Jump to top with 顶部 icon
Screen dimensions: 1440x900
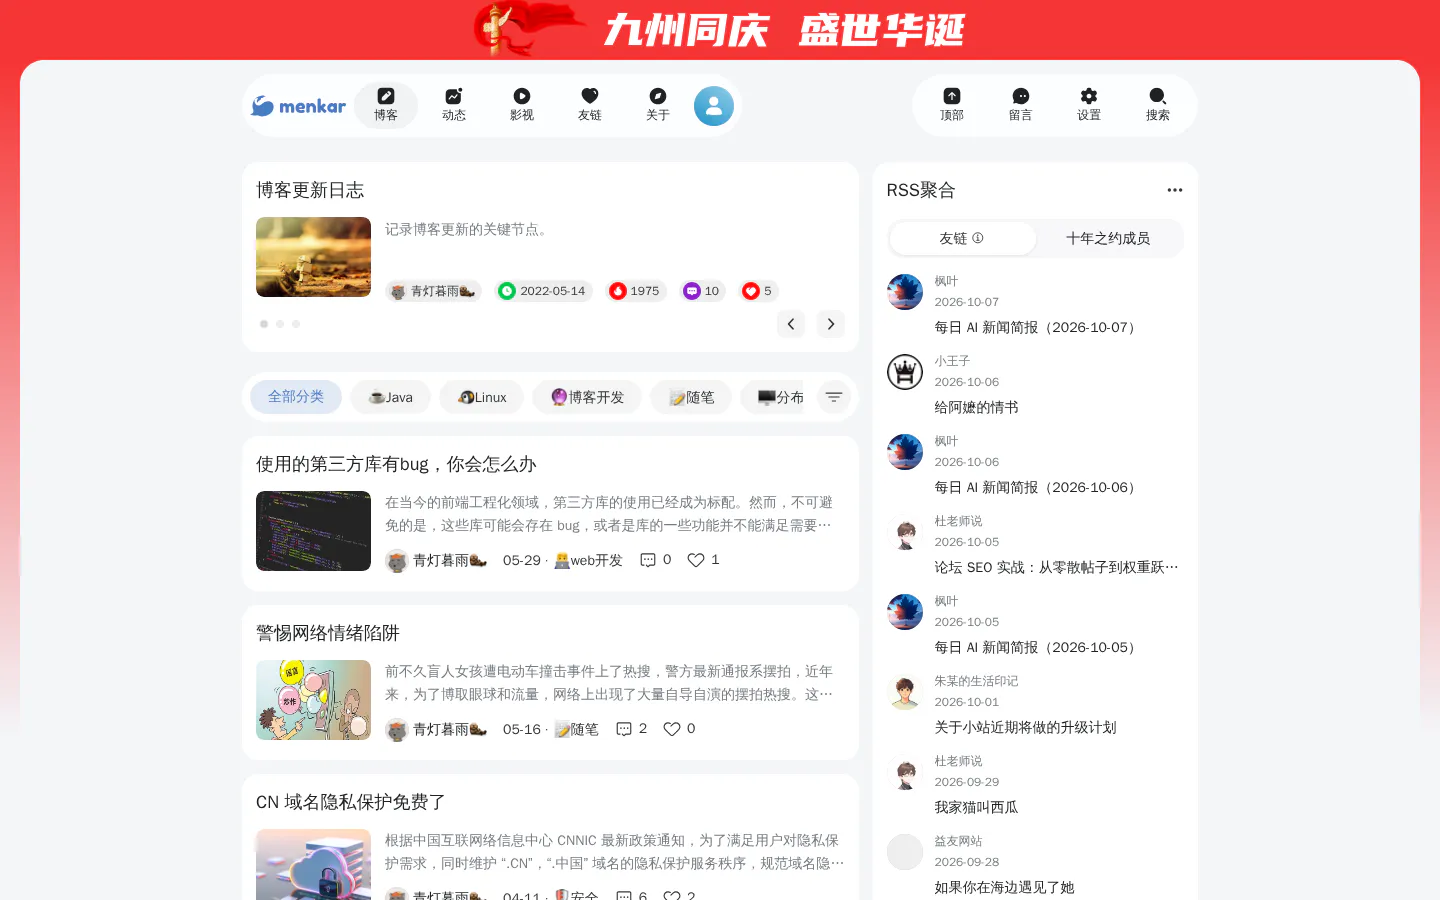click(x=952, y=105)
